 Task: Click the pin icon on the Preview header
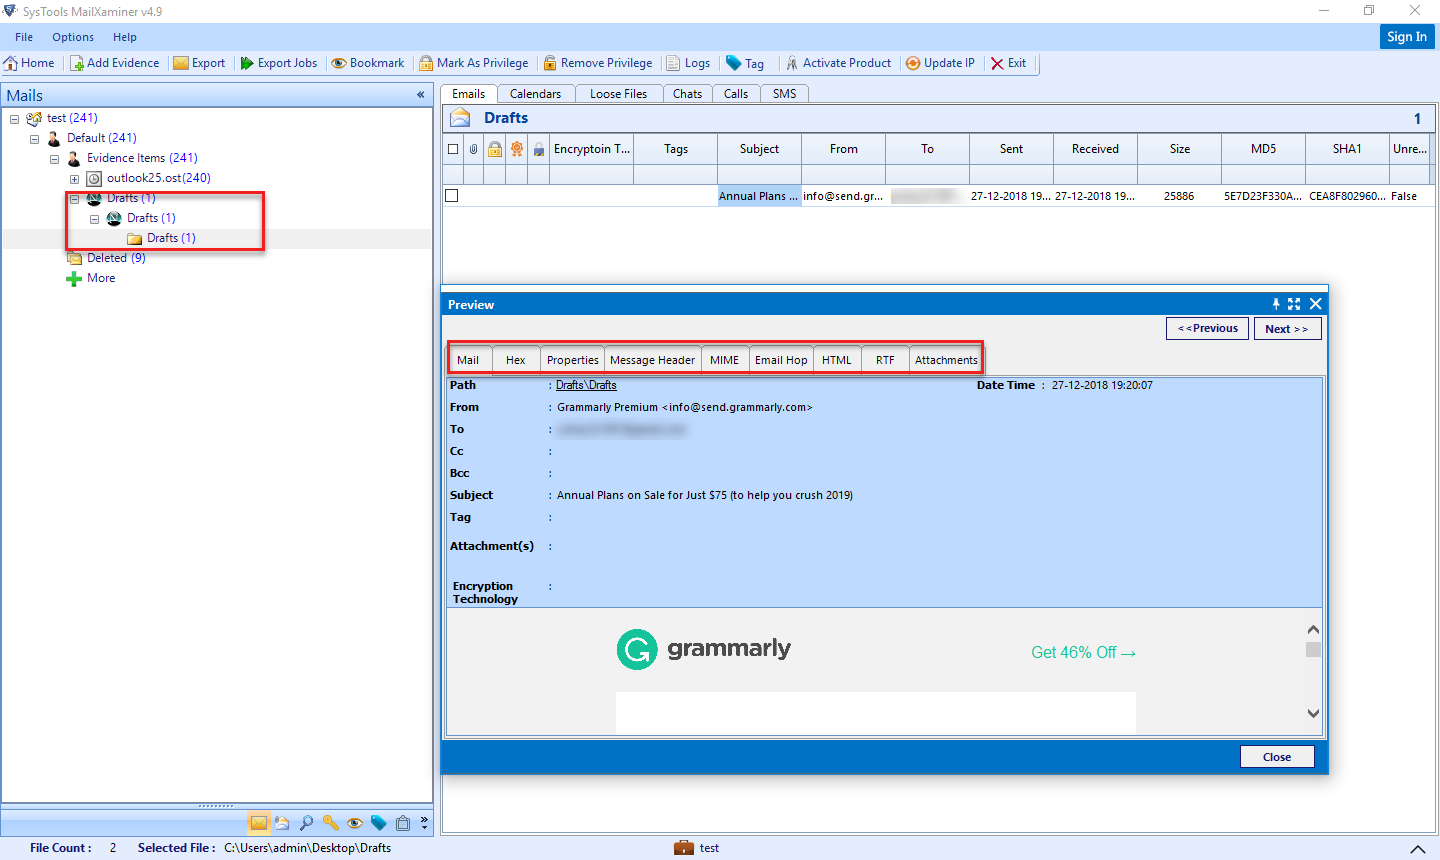pyautogui.click(x=1275, y=304)
